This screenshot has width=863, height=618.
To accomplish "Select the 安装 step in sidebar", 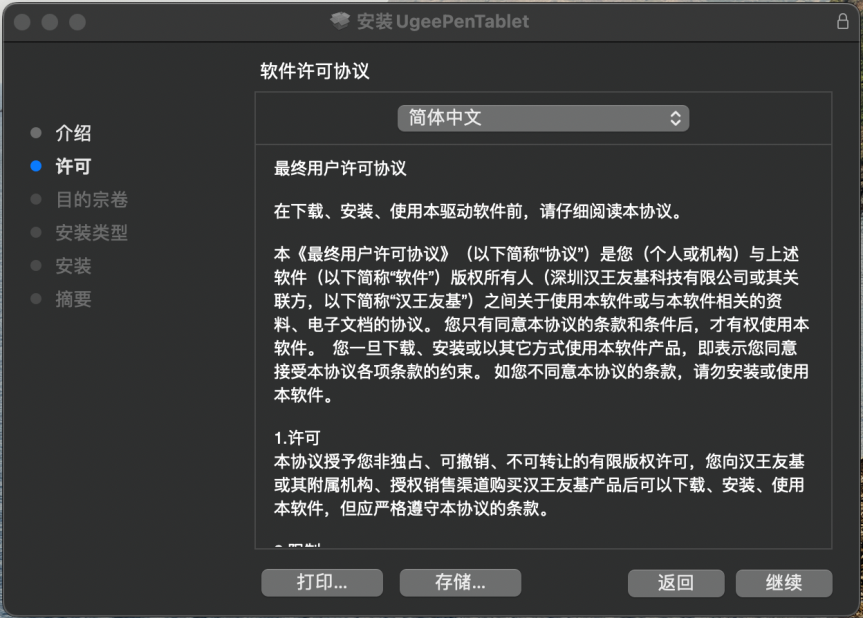I will 73,266.
